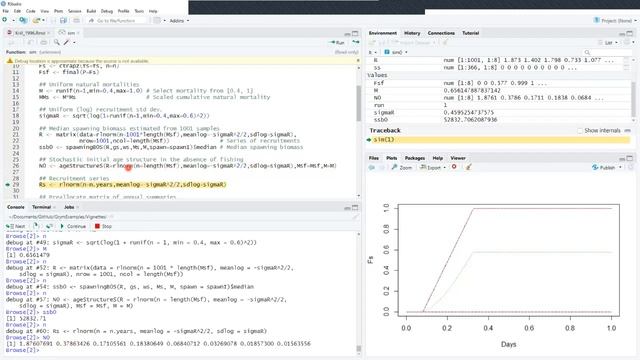Click the New Project icon in toolbar
This screenshot has width=640, height=360.
click(x=23, y=20)
